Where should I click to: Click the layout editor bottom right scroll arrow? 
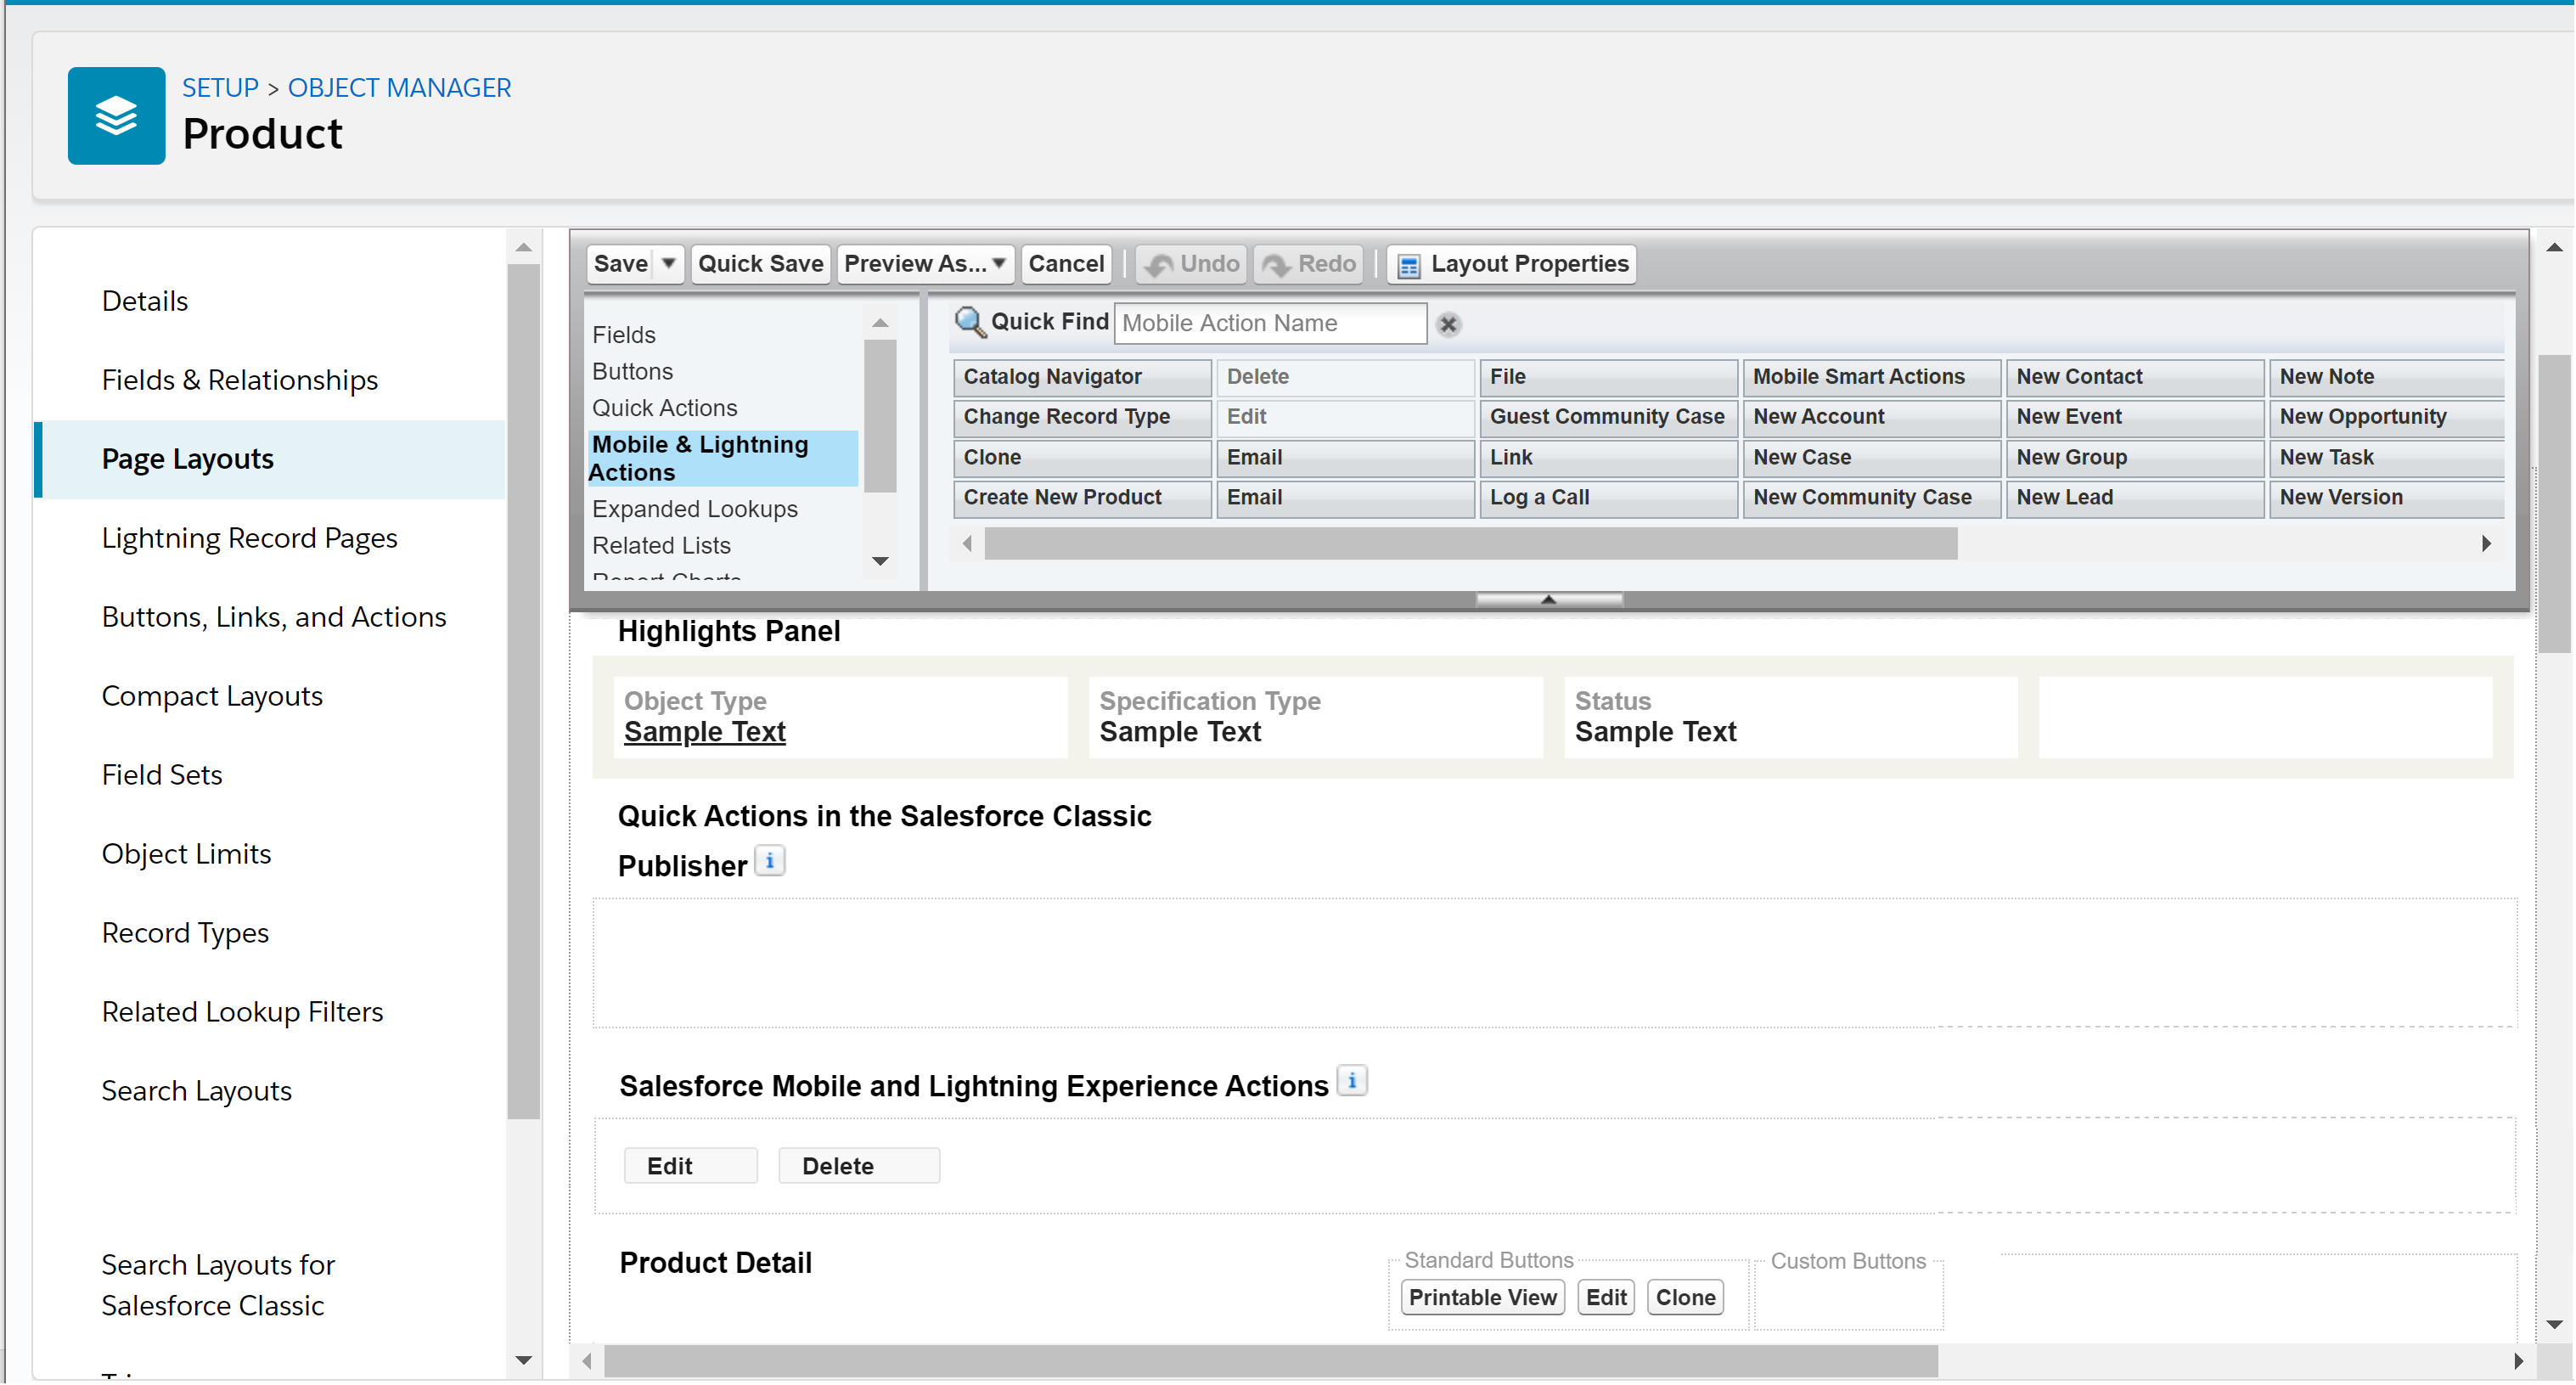click(2518, 1361)
